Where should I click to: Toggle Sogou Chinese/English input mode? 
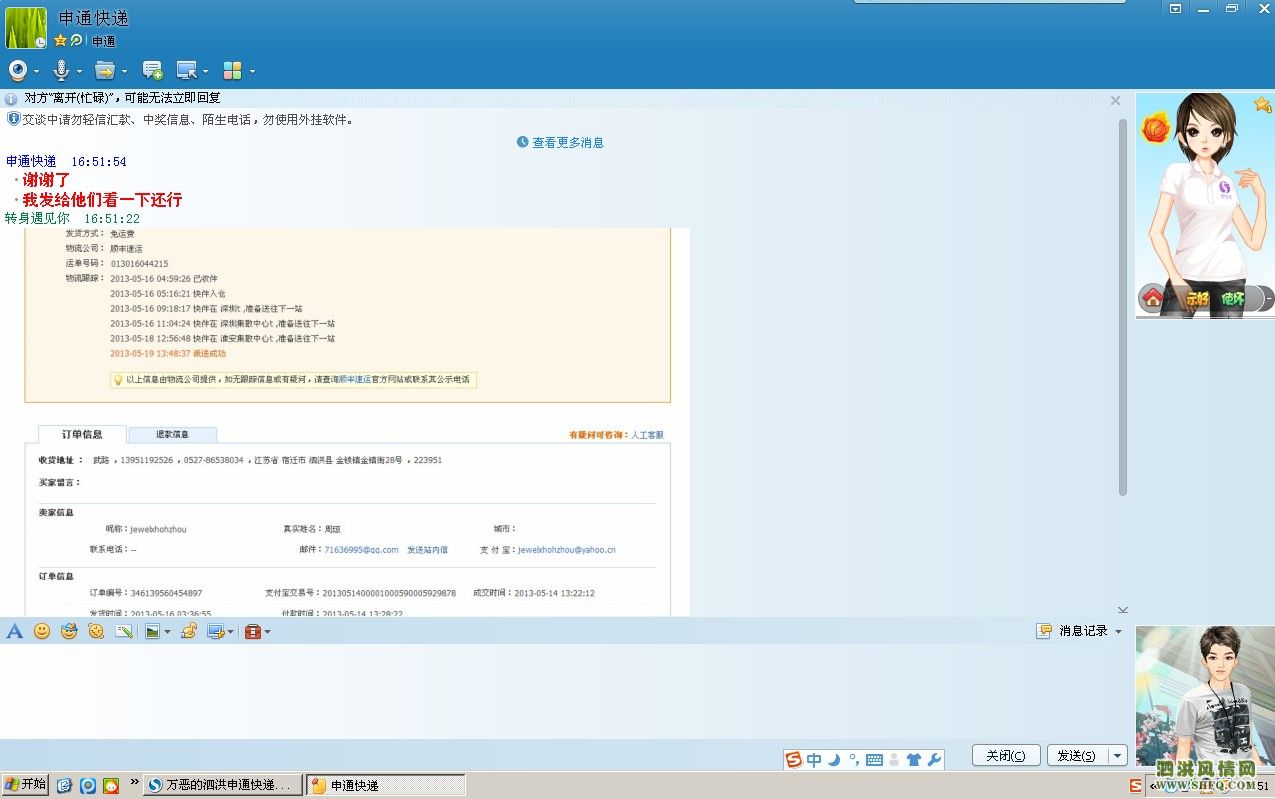(814, 760)
